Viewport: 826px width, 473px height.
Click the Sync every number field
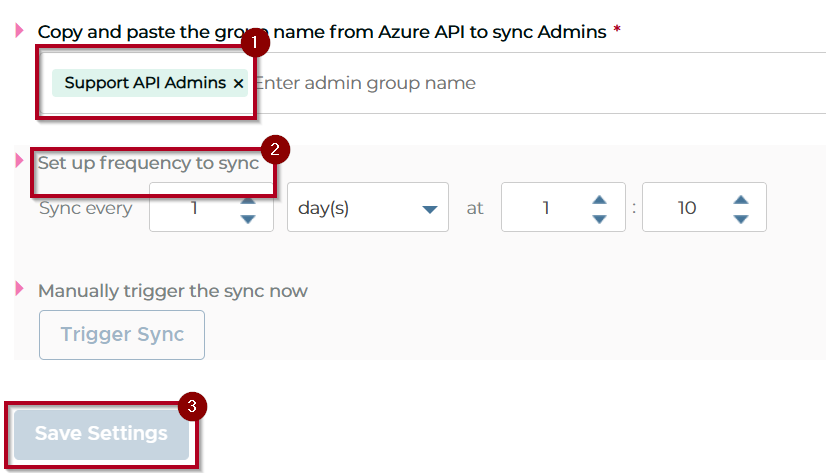point(211,208)
